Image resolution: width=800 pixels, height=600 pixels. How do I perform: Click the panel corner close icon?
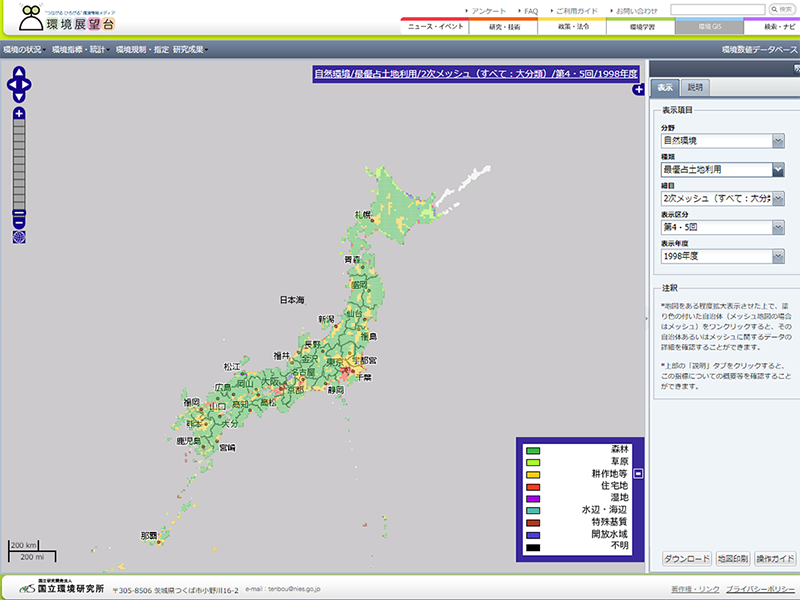pos(796,68)
